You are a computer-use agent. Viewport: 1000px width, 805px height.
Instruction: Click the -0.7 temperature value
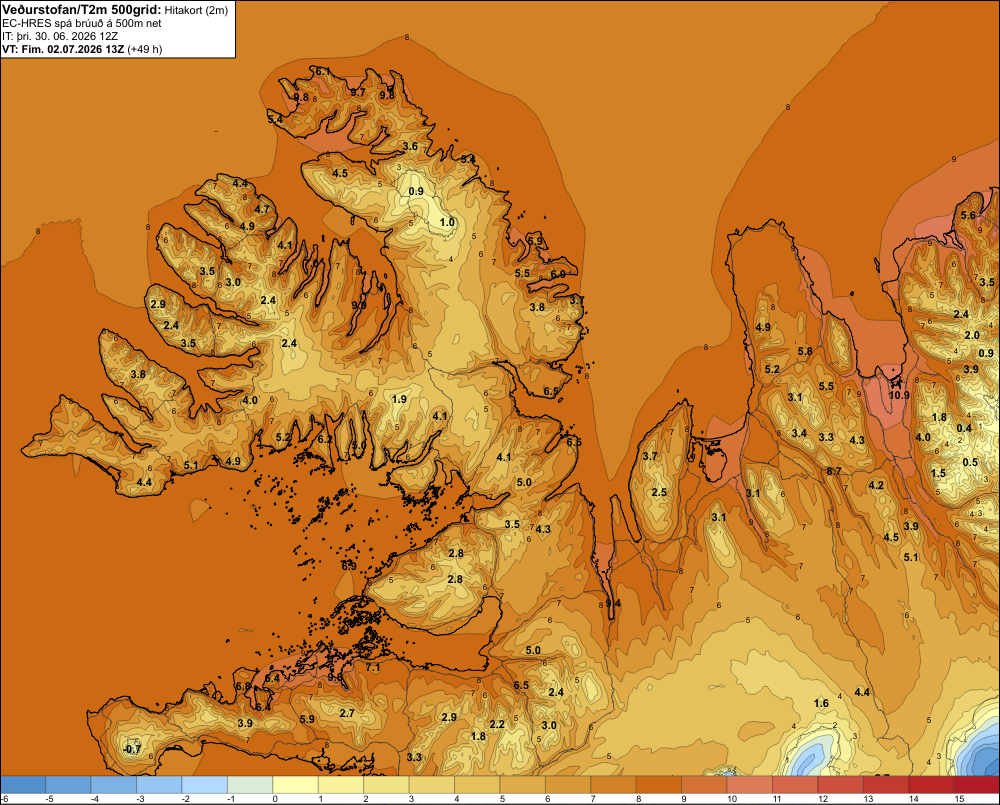(132, 749)
